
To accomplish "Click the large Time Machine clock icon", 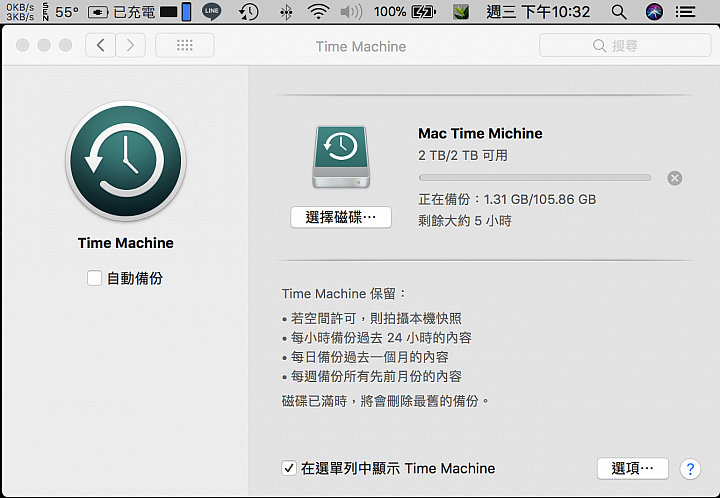I will click(126, 161).
